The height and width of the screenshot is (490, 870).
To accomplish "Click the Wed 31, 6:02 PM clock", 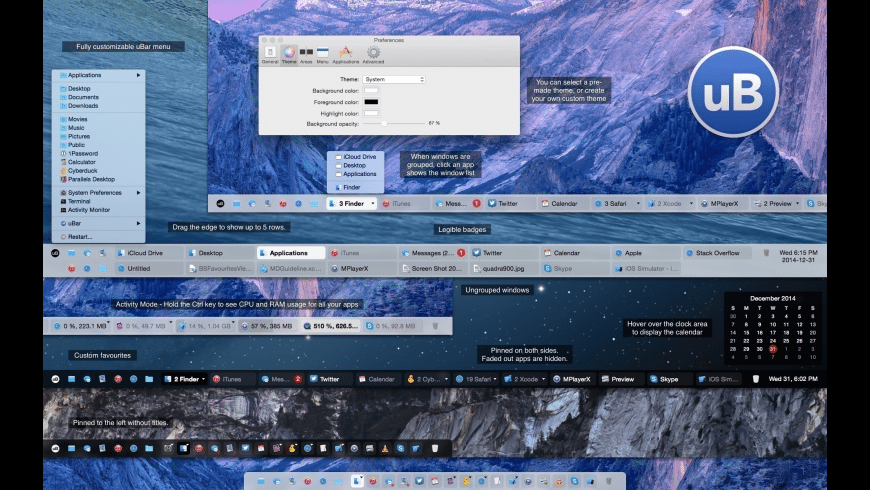I will pyautogui.click(x=793, y=378).
